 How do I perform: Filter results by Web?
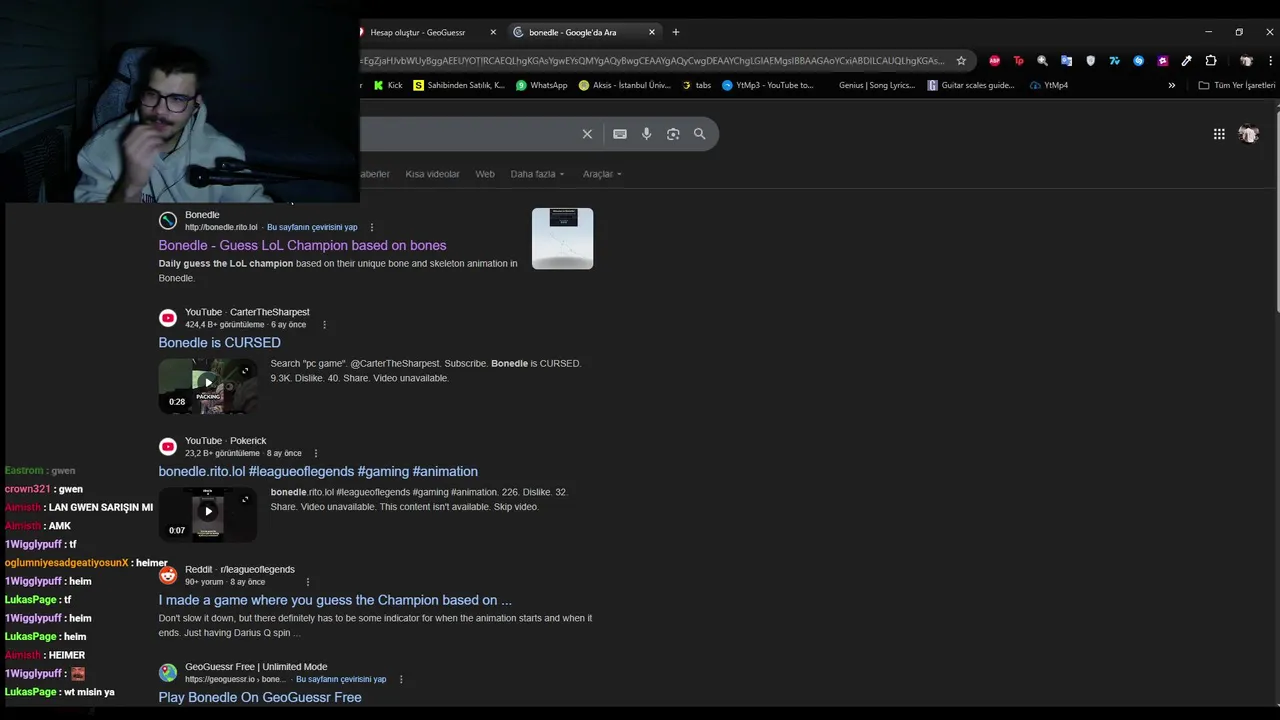point(485,174)
